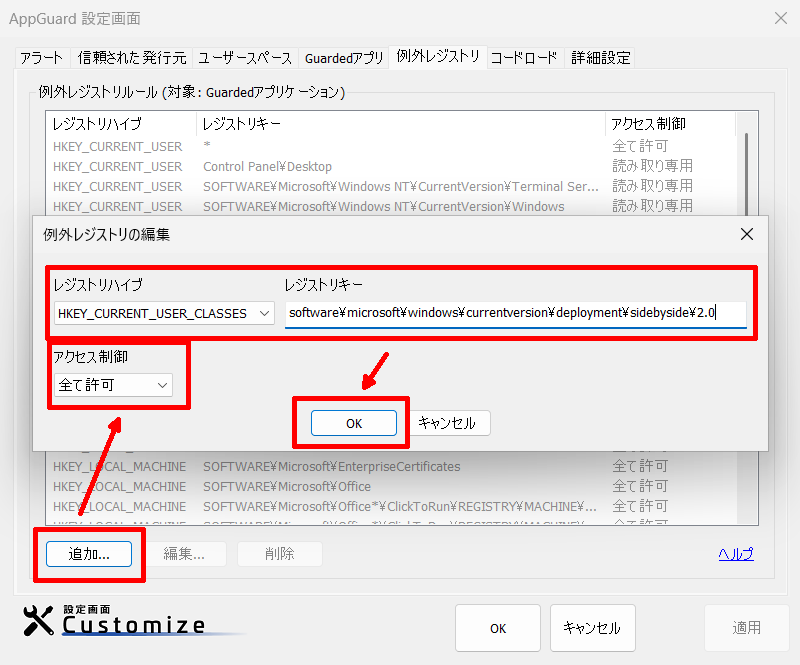
Task: Click the 追加... button
Action: point(88,554)
